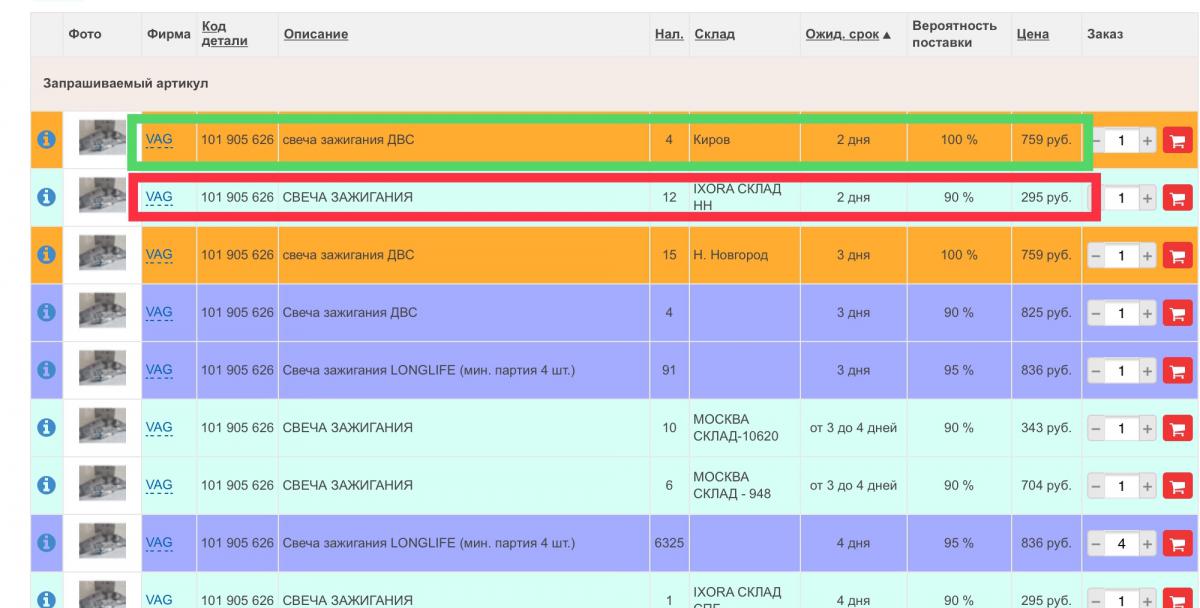Sort table by Описание header
The image size is (1200, 608).
[316, 35]
